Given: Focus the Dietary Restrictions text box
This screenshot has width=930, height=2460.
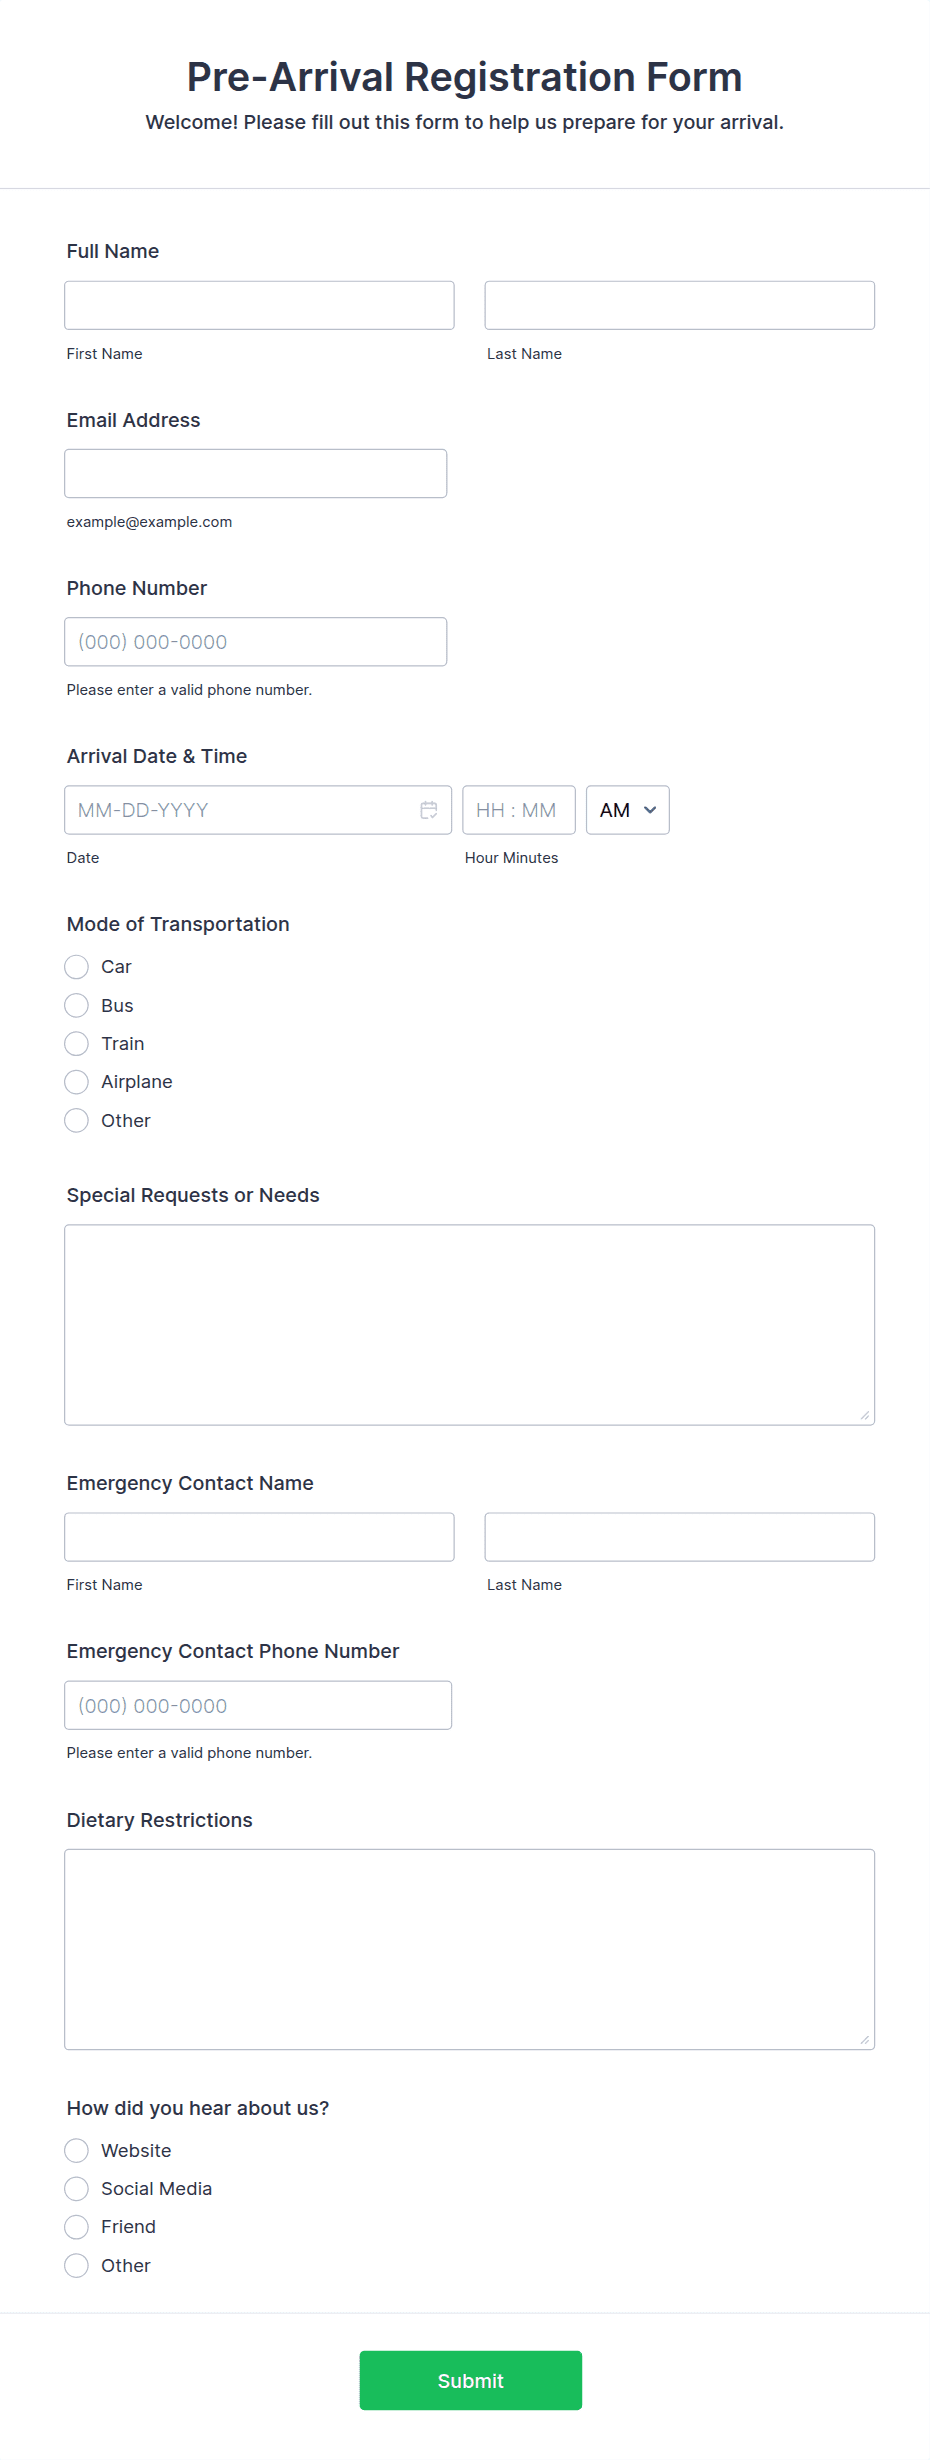Looking at the screenshot, I should pos(469,1948).
